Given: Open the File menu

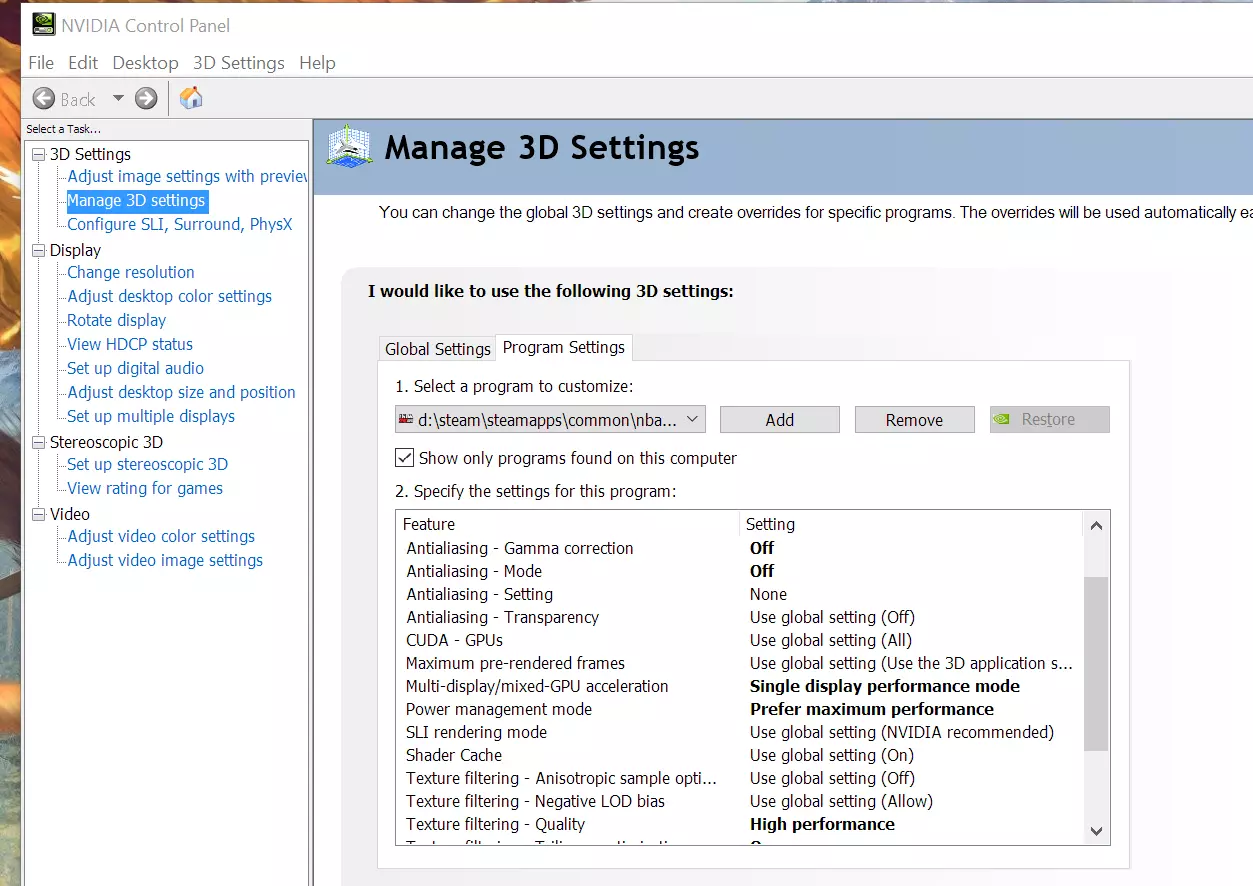Looking at the screenshot, I should [41, 63].
